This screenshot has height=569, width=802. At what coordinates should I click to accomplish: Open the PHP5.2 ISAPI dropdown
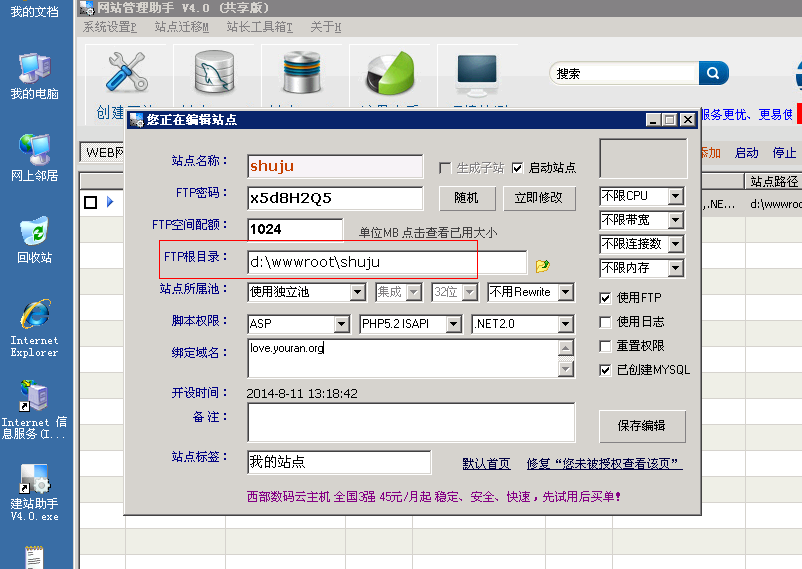[453, 324]
